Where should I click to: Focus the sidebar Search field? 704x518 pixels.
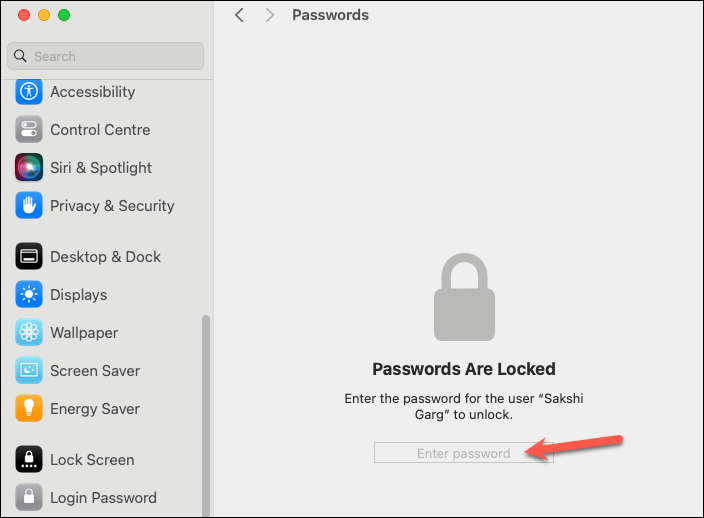(106, 56)
